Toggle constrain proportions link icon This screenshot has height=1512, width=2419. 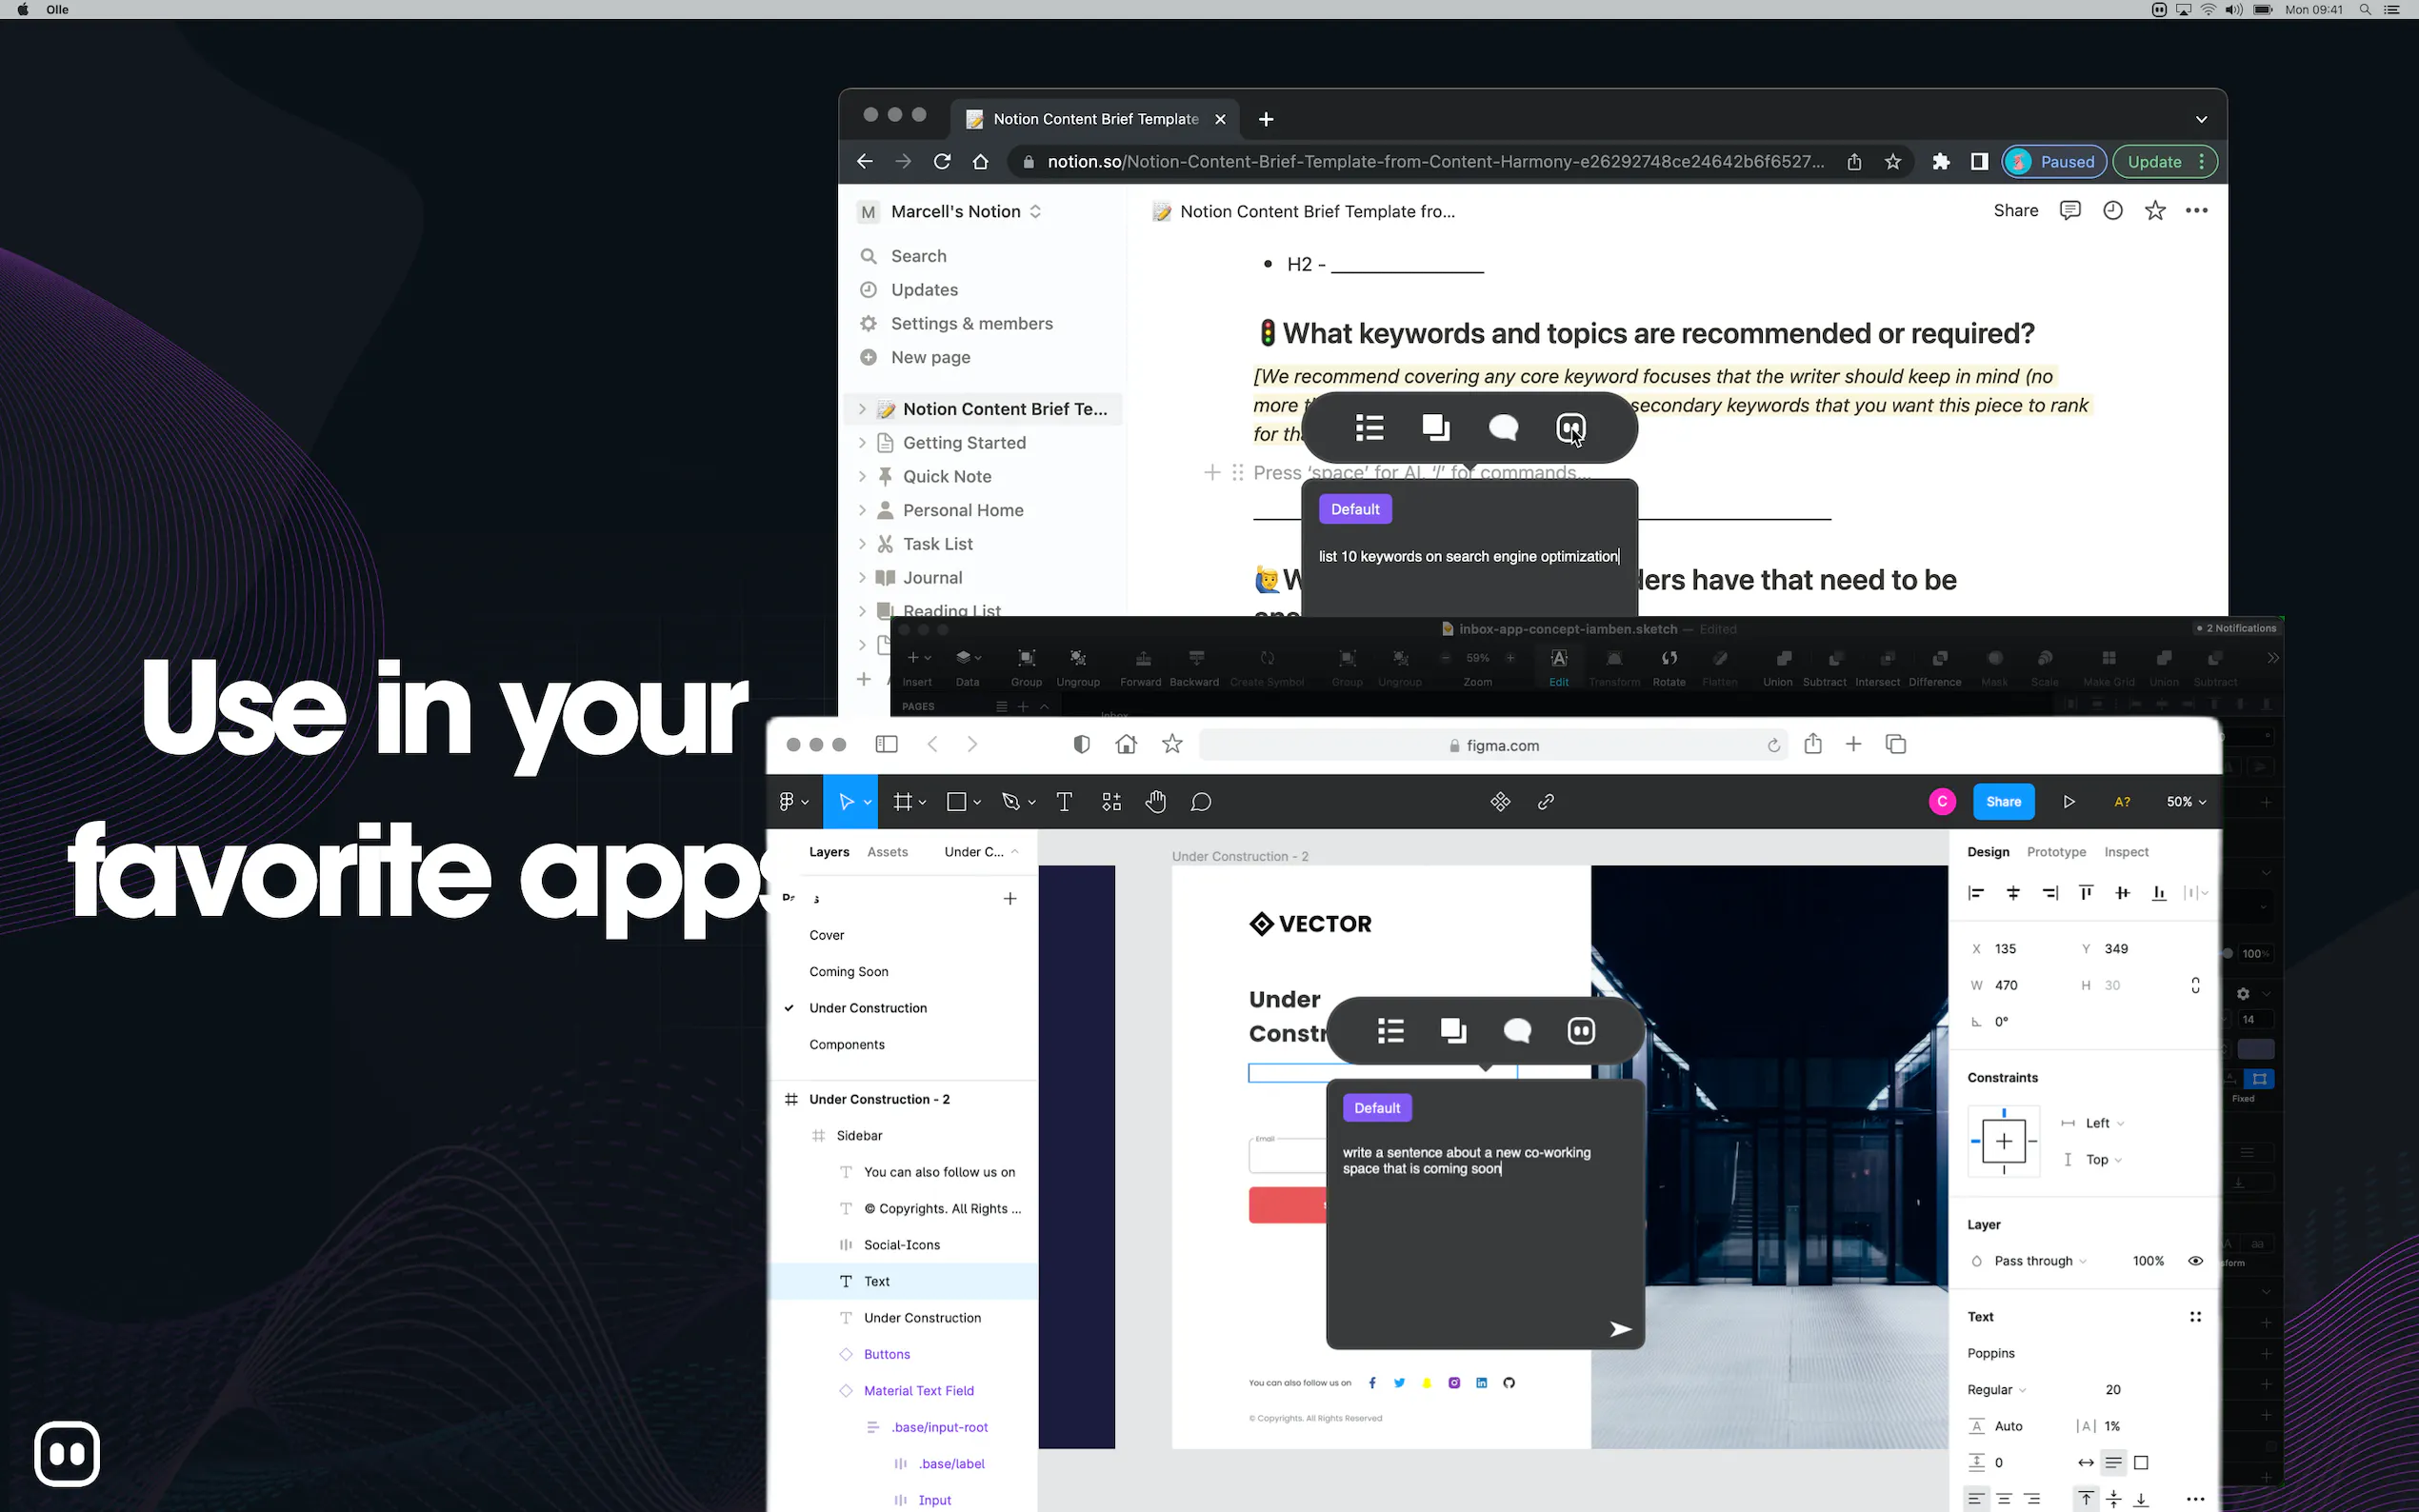click(2195, 985)
